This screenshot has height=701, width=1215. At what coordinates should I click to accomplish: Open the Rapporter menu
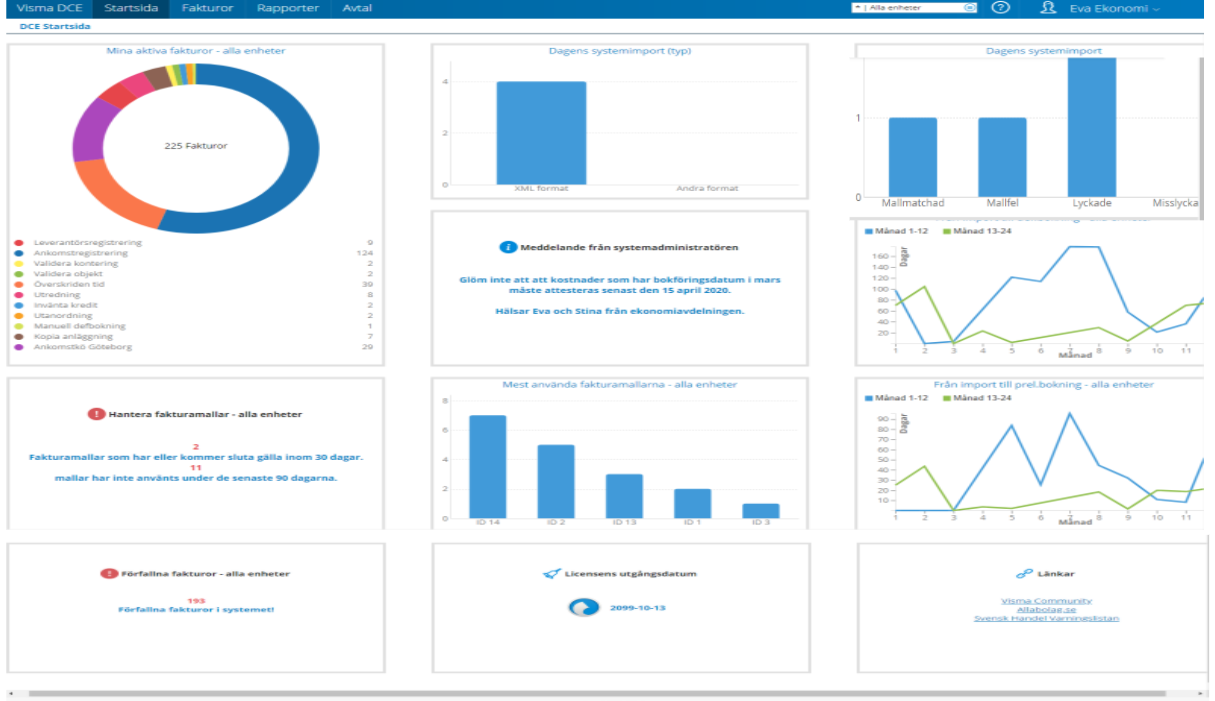287,8
